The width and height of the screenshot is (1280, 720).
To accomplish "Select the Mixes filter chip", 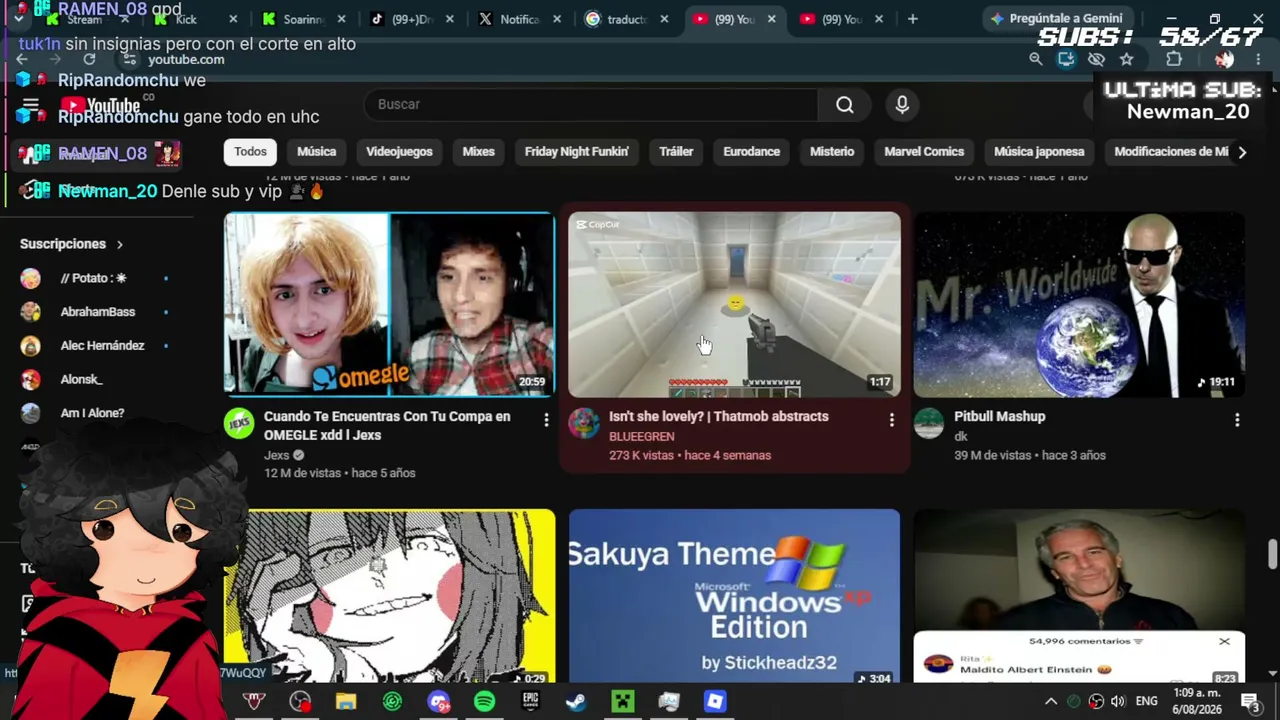I will (x=478, y=152).
